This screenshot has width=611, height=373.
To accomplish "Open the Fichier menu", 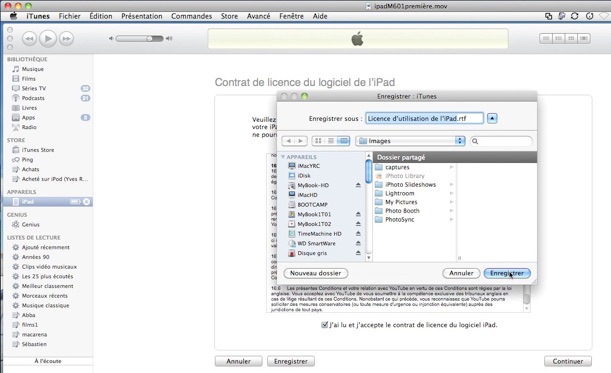I will [69, 16].
